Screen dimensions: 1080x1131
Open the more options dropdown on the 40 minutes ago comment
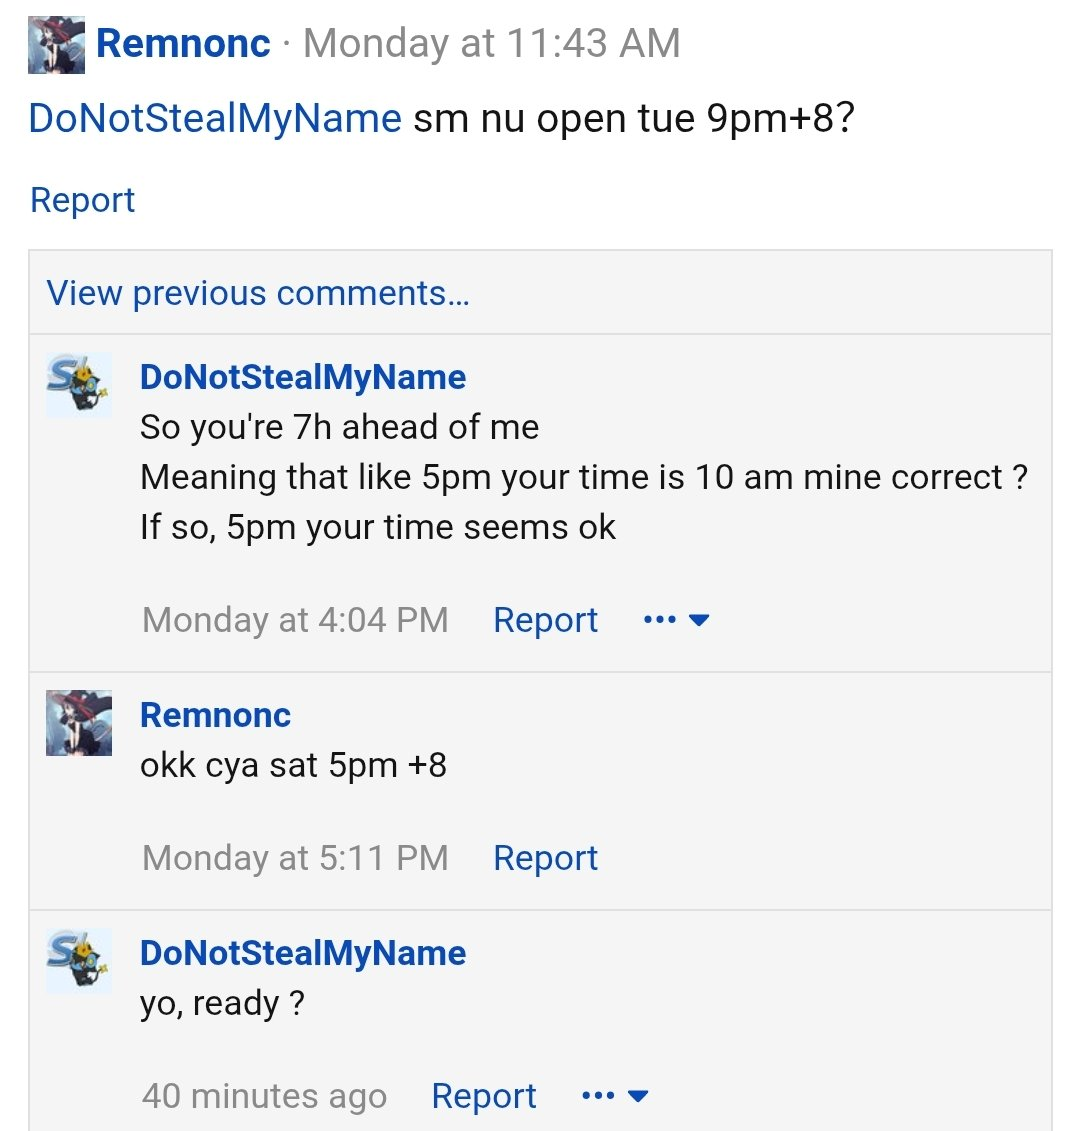pos(615,1096)
